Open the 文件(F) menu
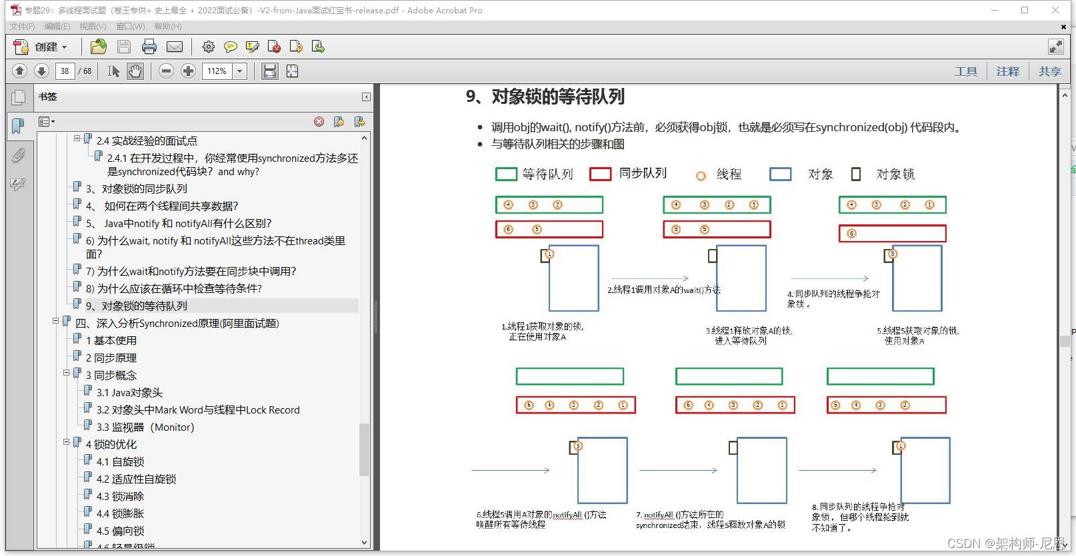The image size is (1076, 556). [21, 26]
